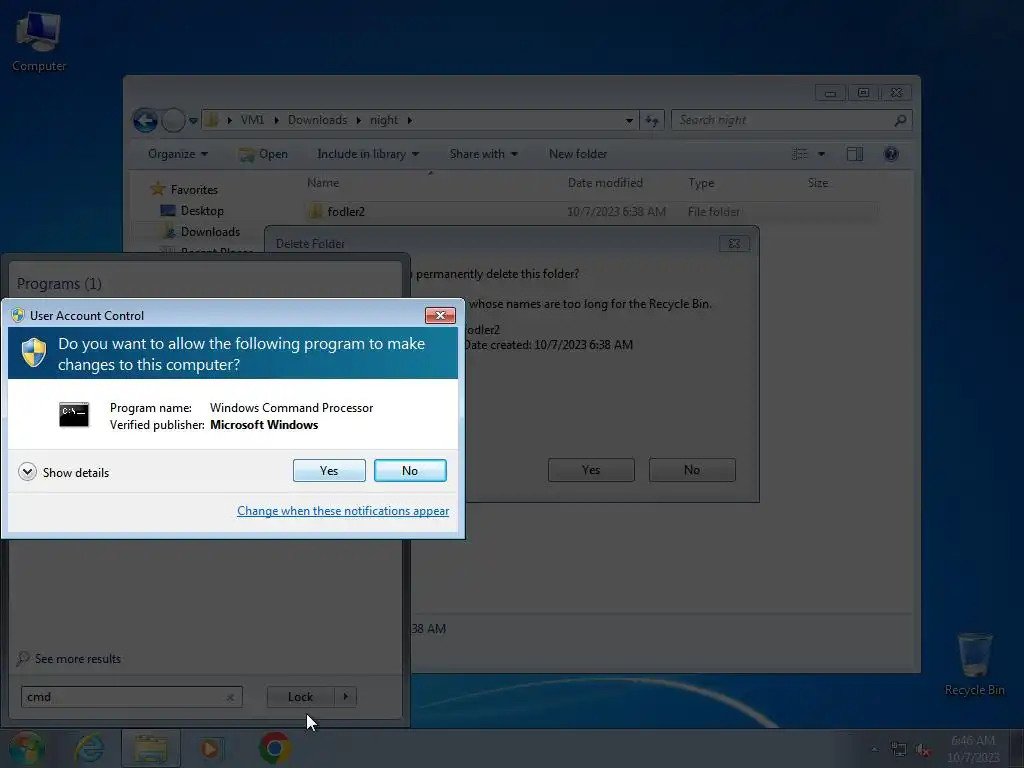This screenshot has height=768, width=1024.
Task: Open the view options dropdown arrow
Action: click(822, 154)
